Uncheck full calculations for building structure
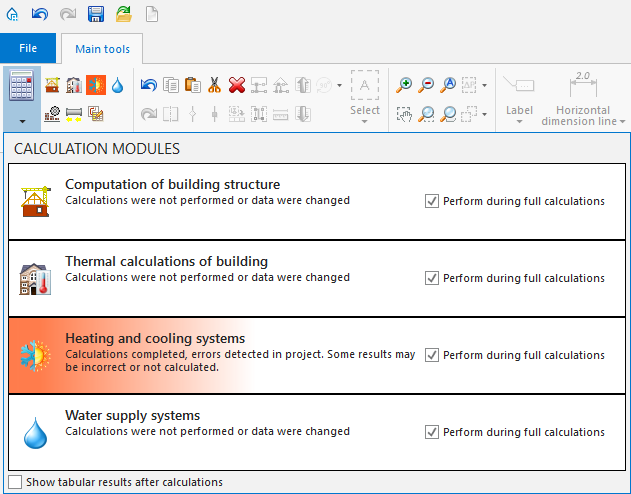The image size is (631, 494). click(432, 201)
